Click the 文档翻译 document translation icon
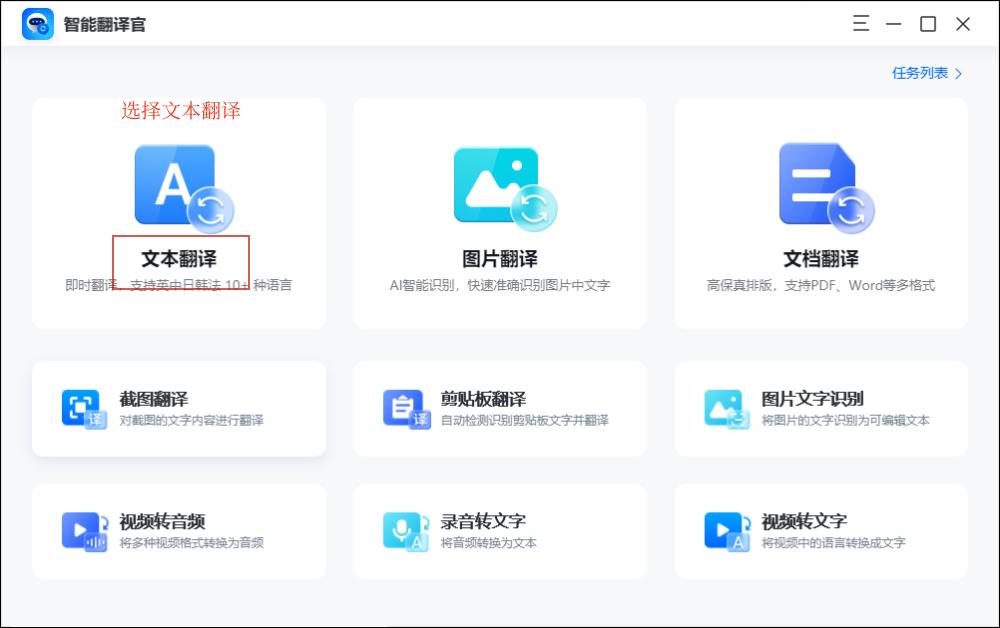This screenshot has height=628, width=1000. [820, 186]
